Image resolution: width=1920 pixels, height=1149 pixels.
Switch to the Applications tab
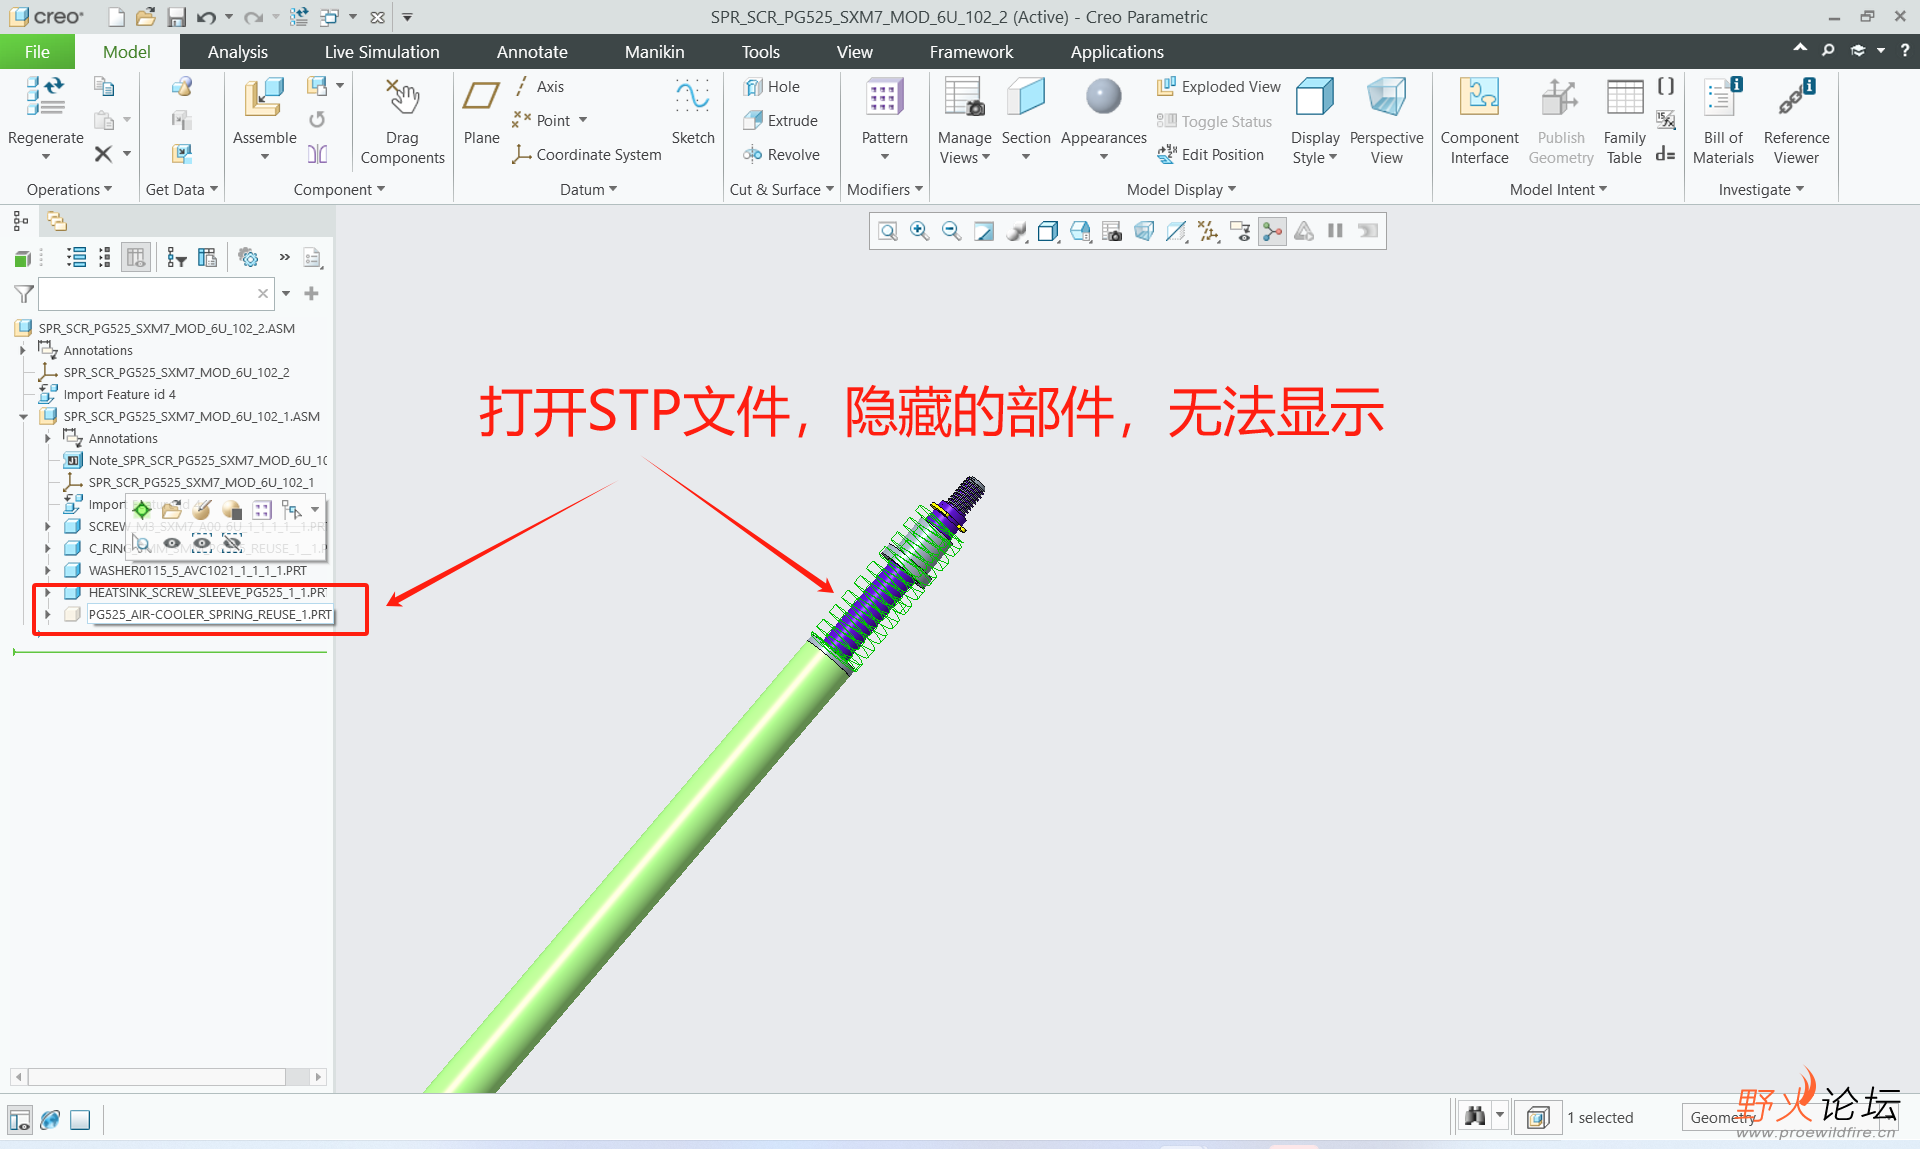point(1116,52)
